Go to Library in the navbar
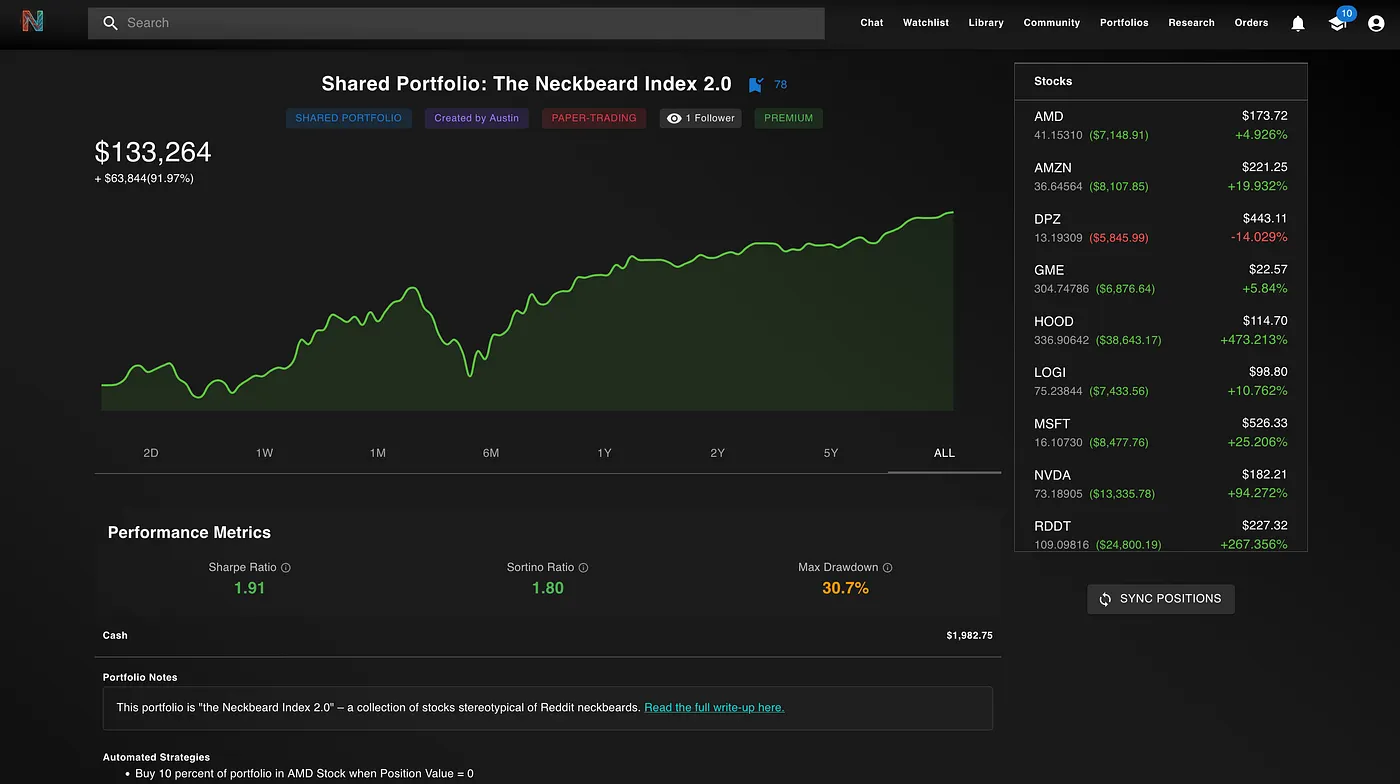 coord(986,23)
